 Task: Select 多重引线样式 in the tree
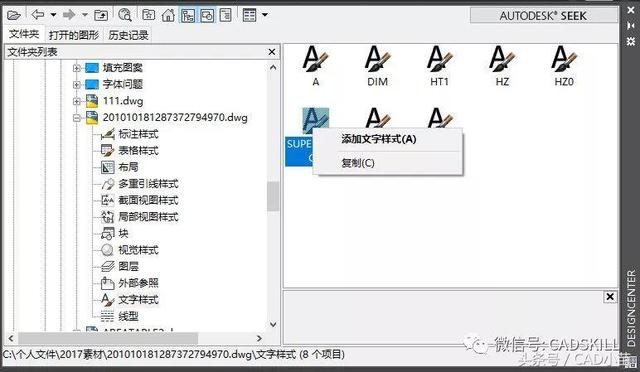tap(148, 184)
